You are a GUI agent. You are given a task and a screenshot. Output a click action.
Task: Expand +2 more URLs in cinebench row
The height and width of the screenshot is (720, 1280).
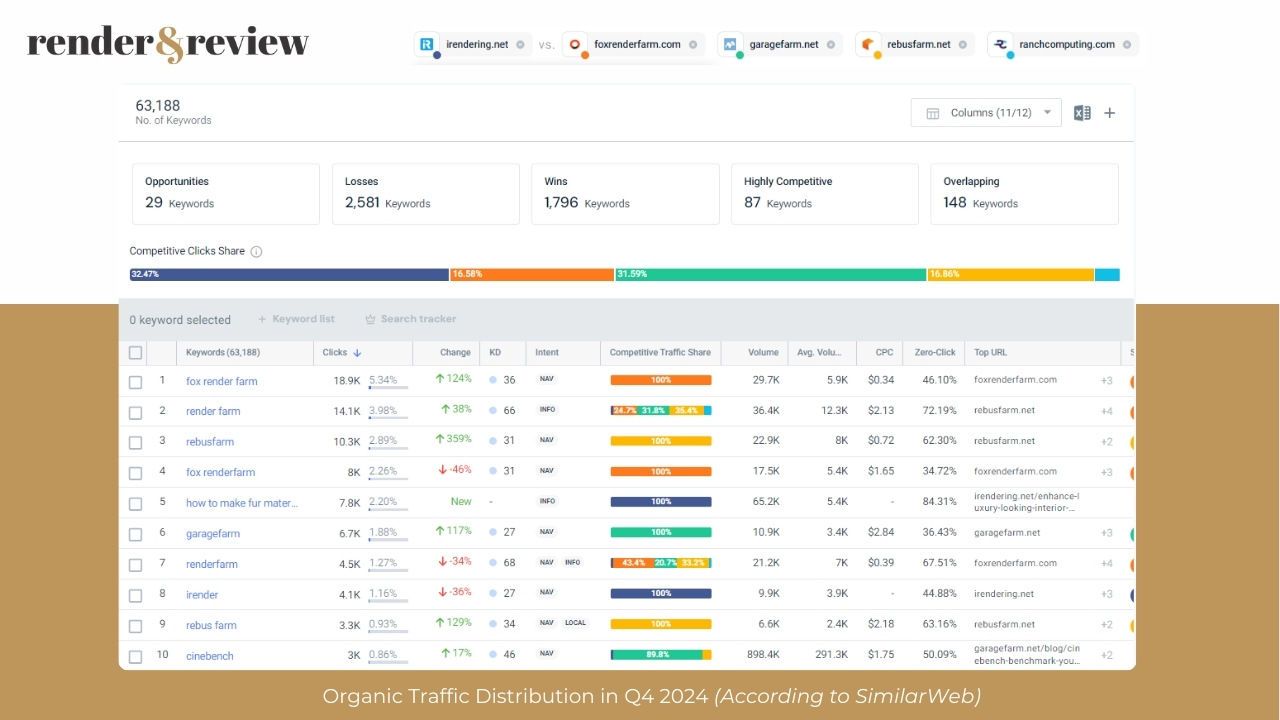[x=1107, y=656]
